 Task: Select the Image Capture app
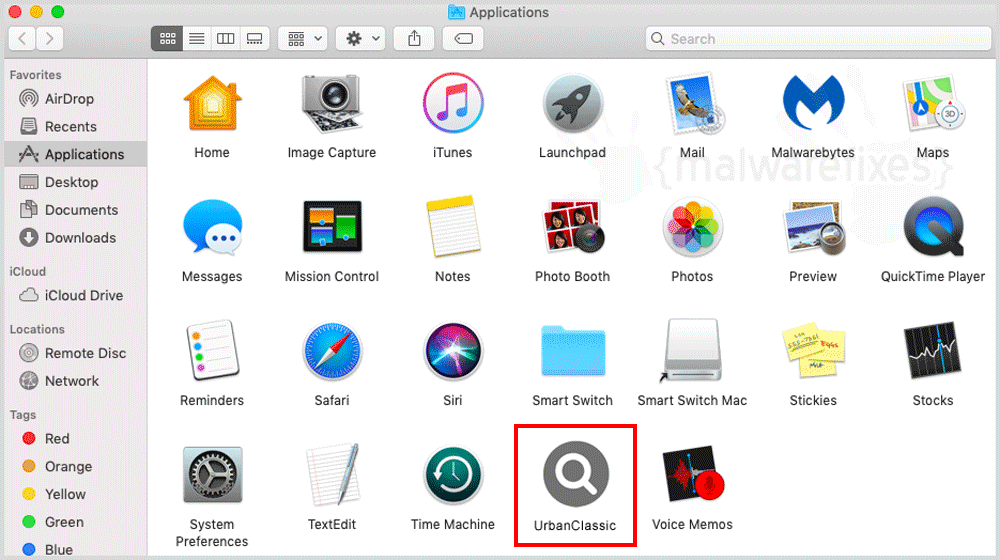coord(332,103)
